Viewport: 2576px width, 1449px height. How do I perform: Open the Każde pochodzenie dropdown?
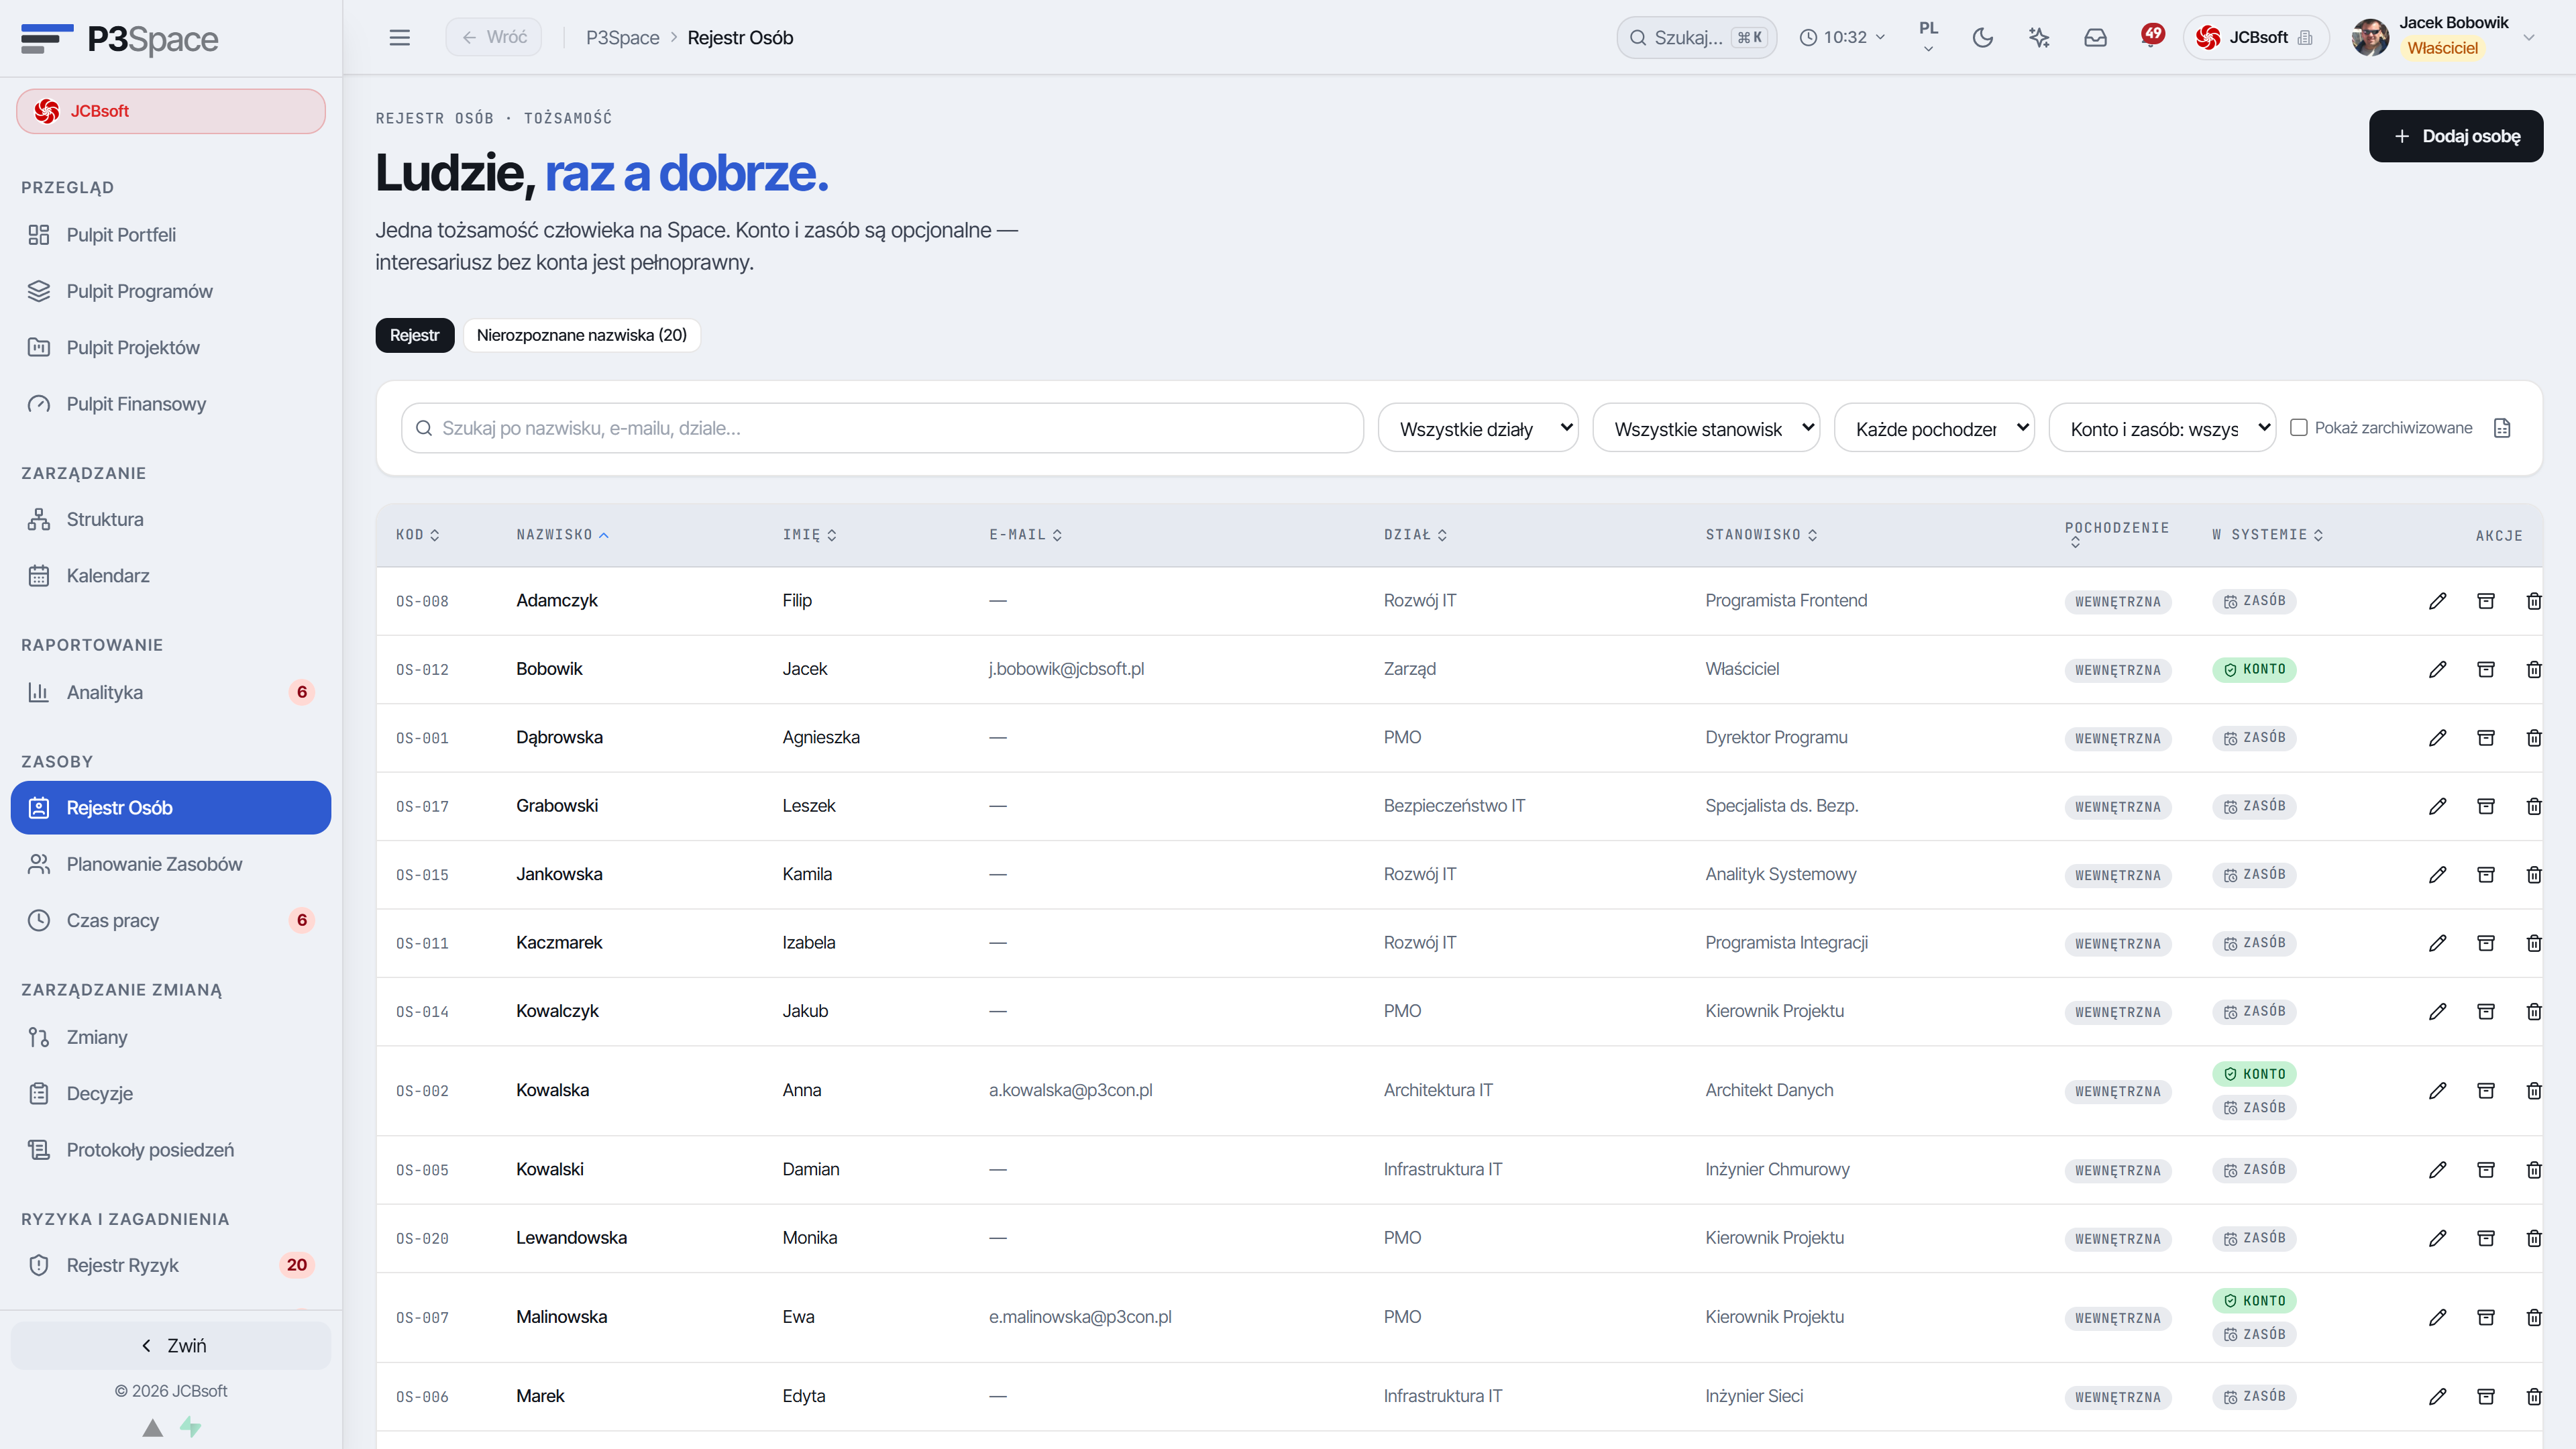pos(1933,428)
